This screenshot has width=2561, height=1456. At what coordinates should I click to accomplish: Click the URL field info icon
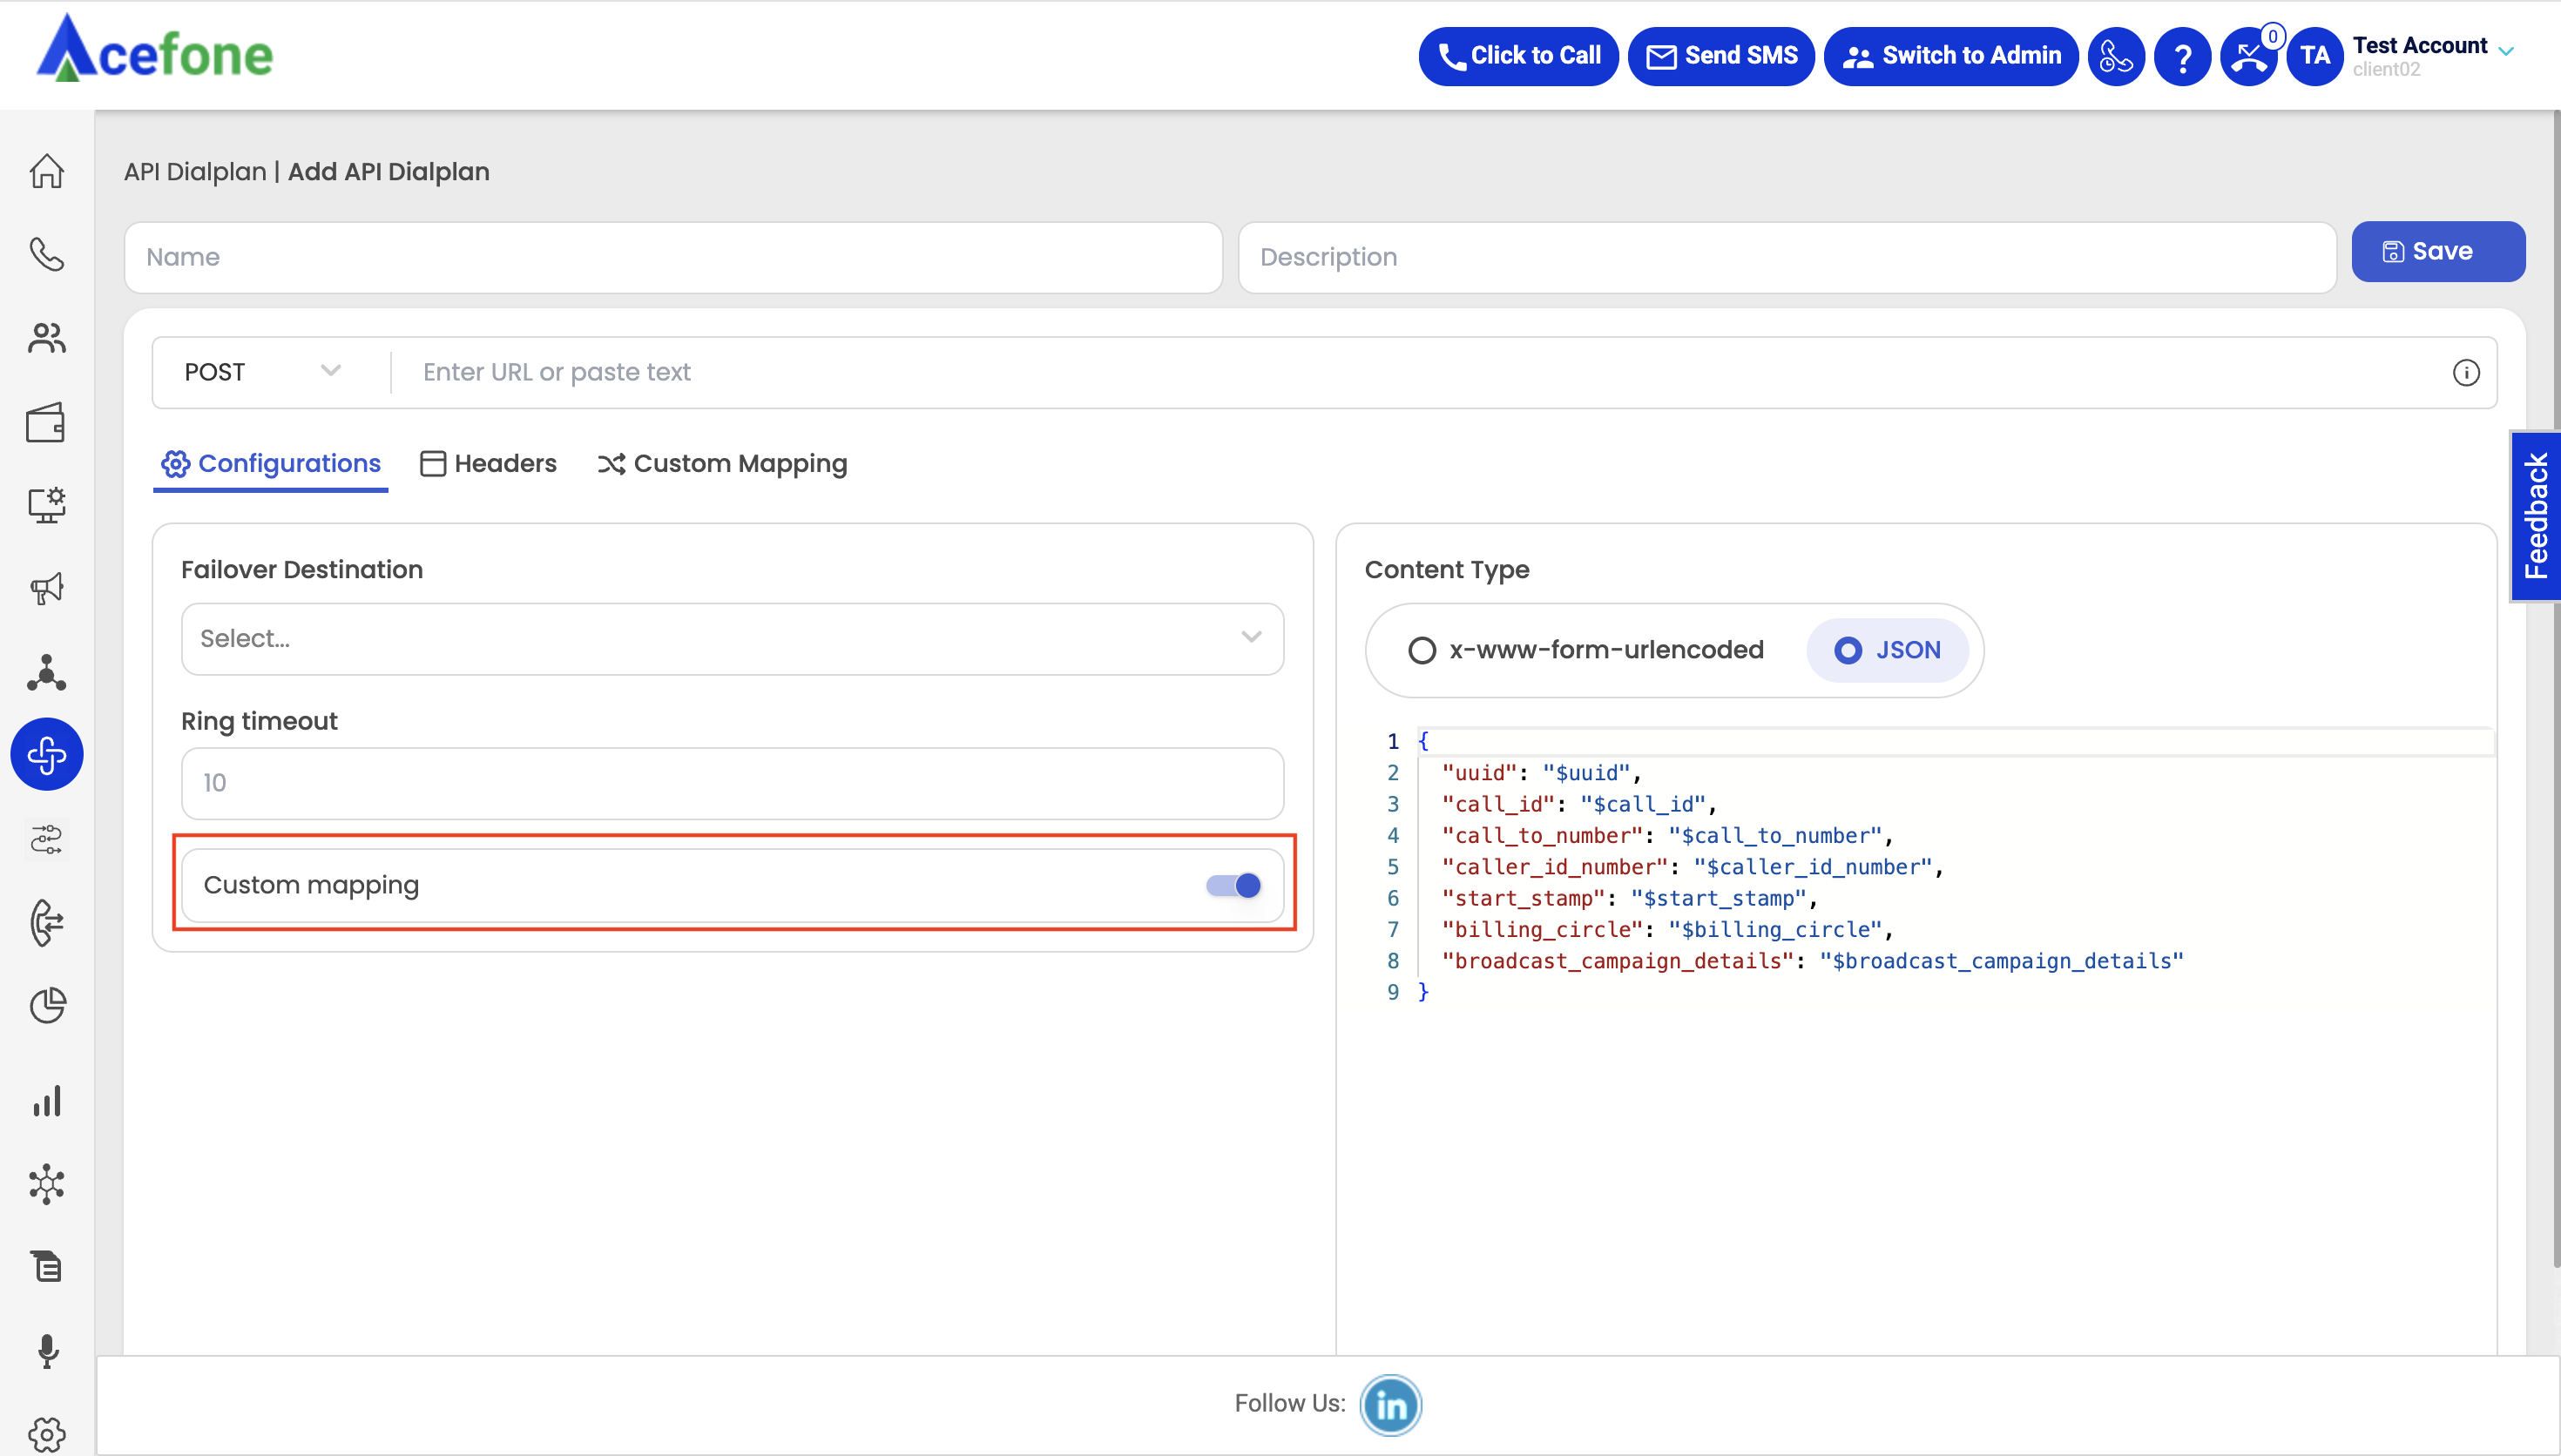tap(2465, 373)
